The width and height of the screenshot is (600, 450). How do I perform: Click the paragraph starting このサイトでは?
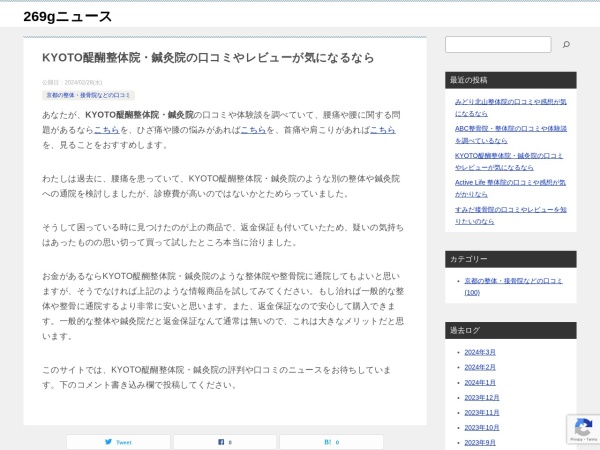216,377
